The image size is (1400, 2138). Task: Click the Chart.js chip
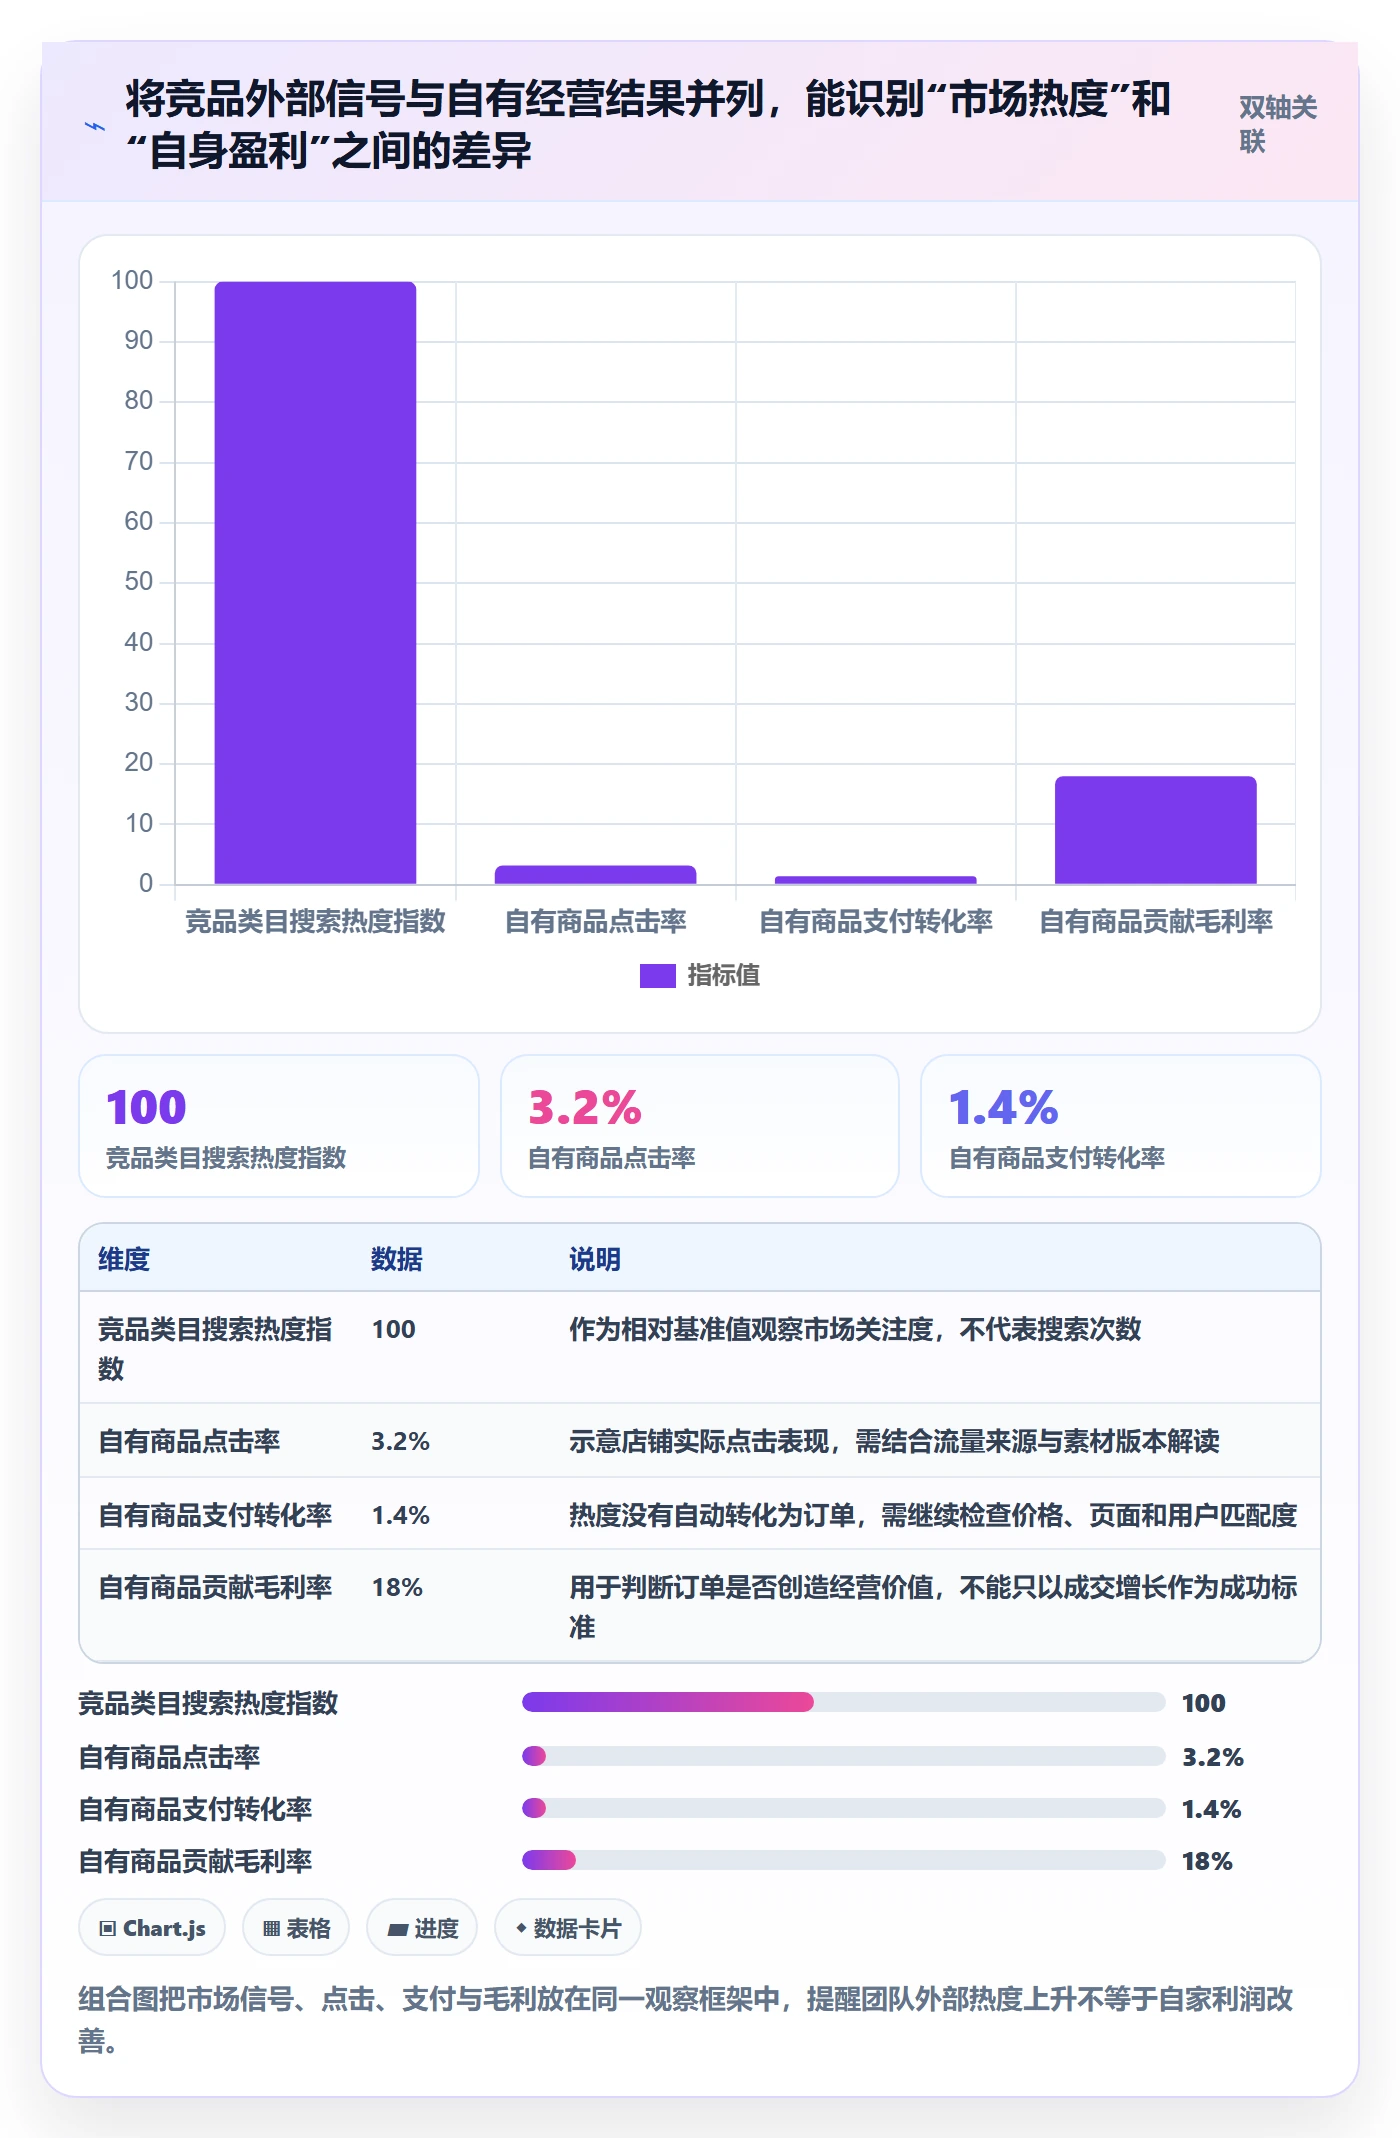(x=152, y=1928)
